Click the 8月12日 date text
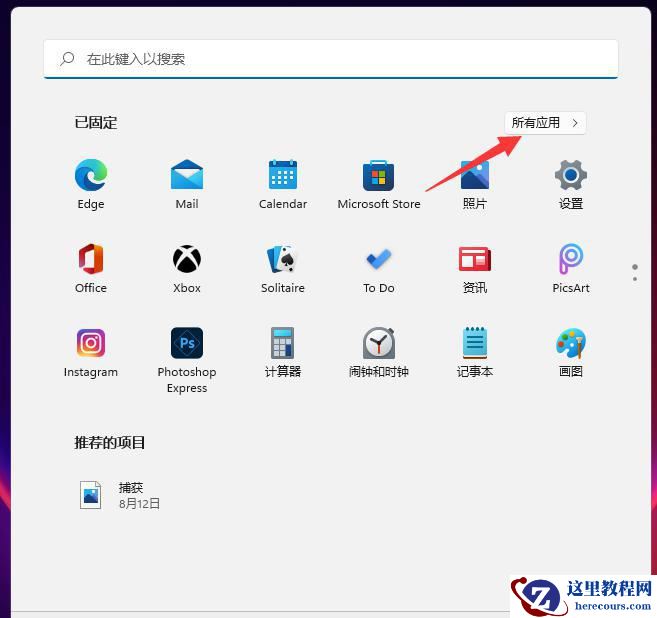 pyautogui.click(x=140, y=504)
